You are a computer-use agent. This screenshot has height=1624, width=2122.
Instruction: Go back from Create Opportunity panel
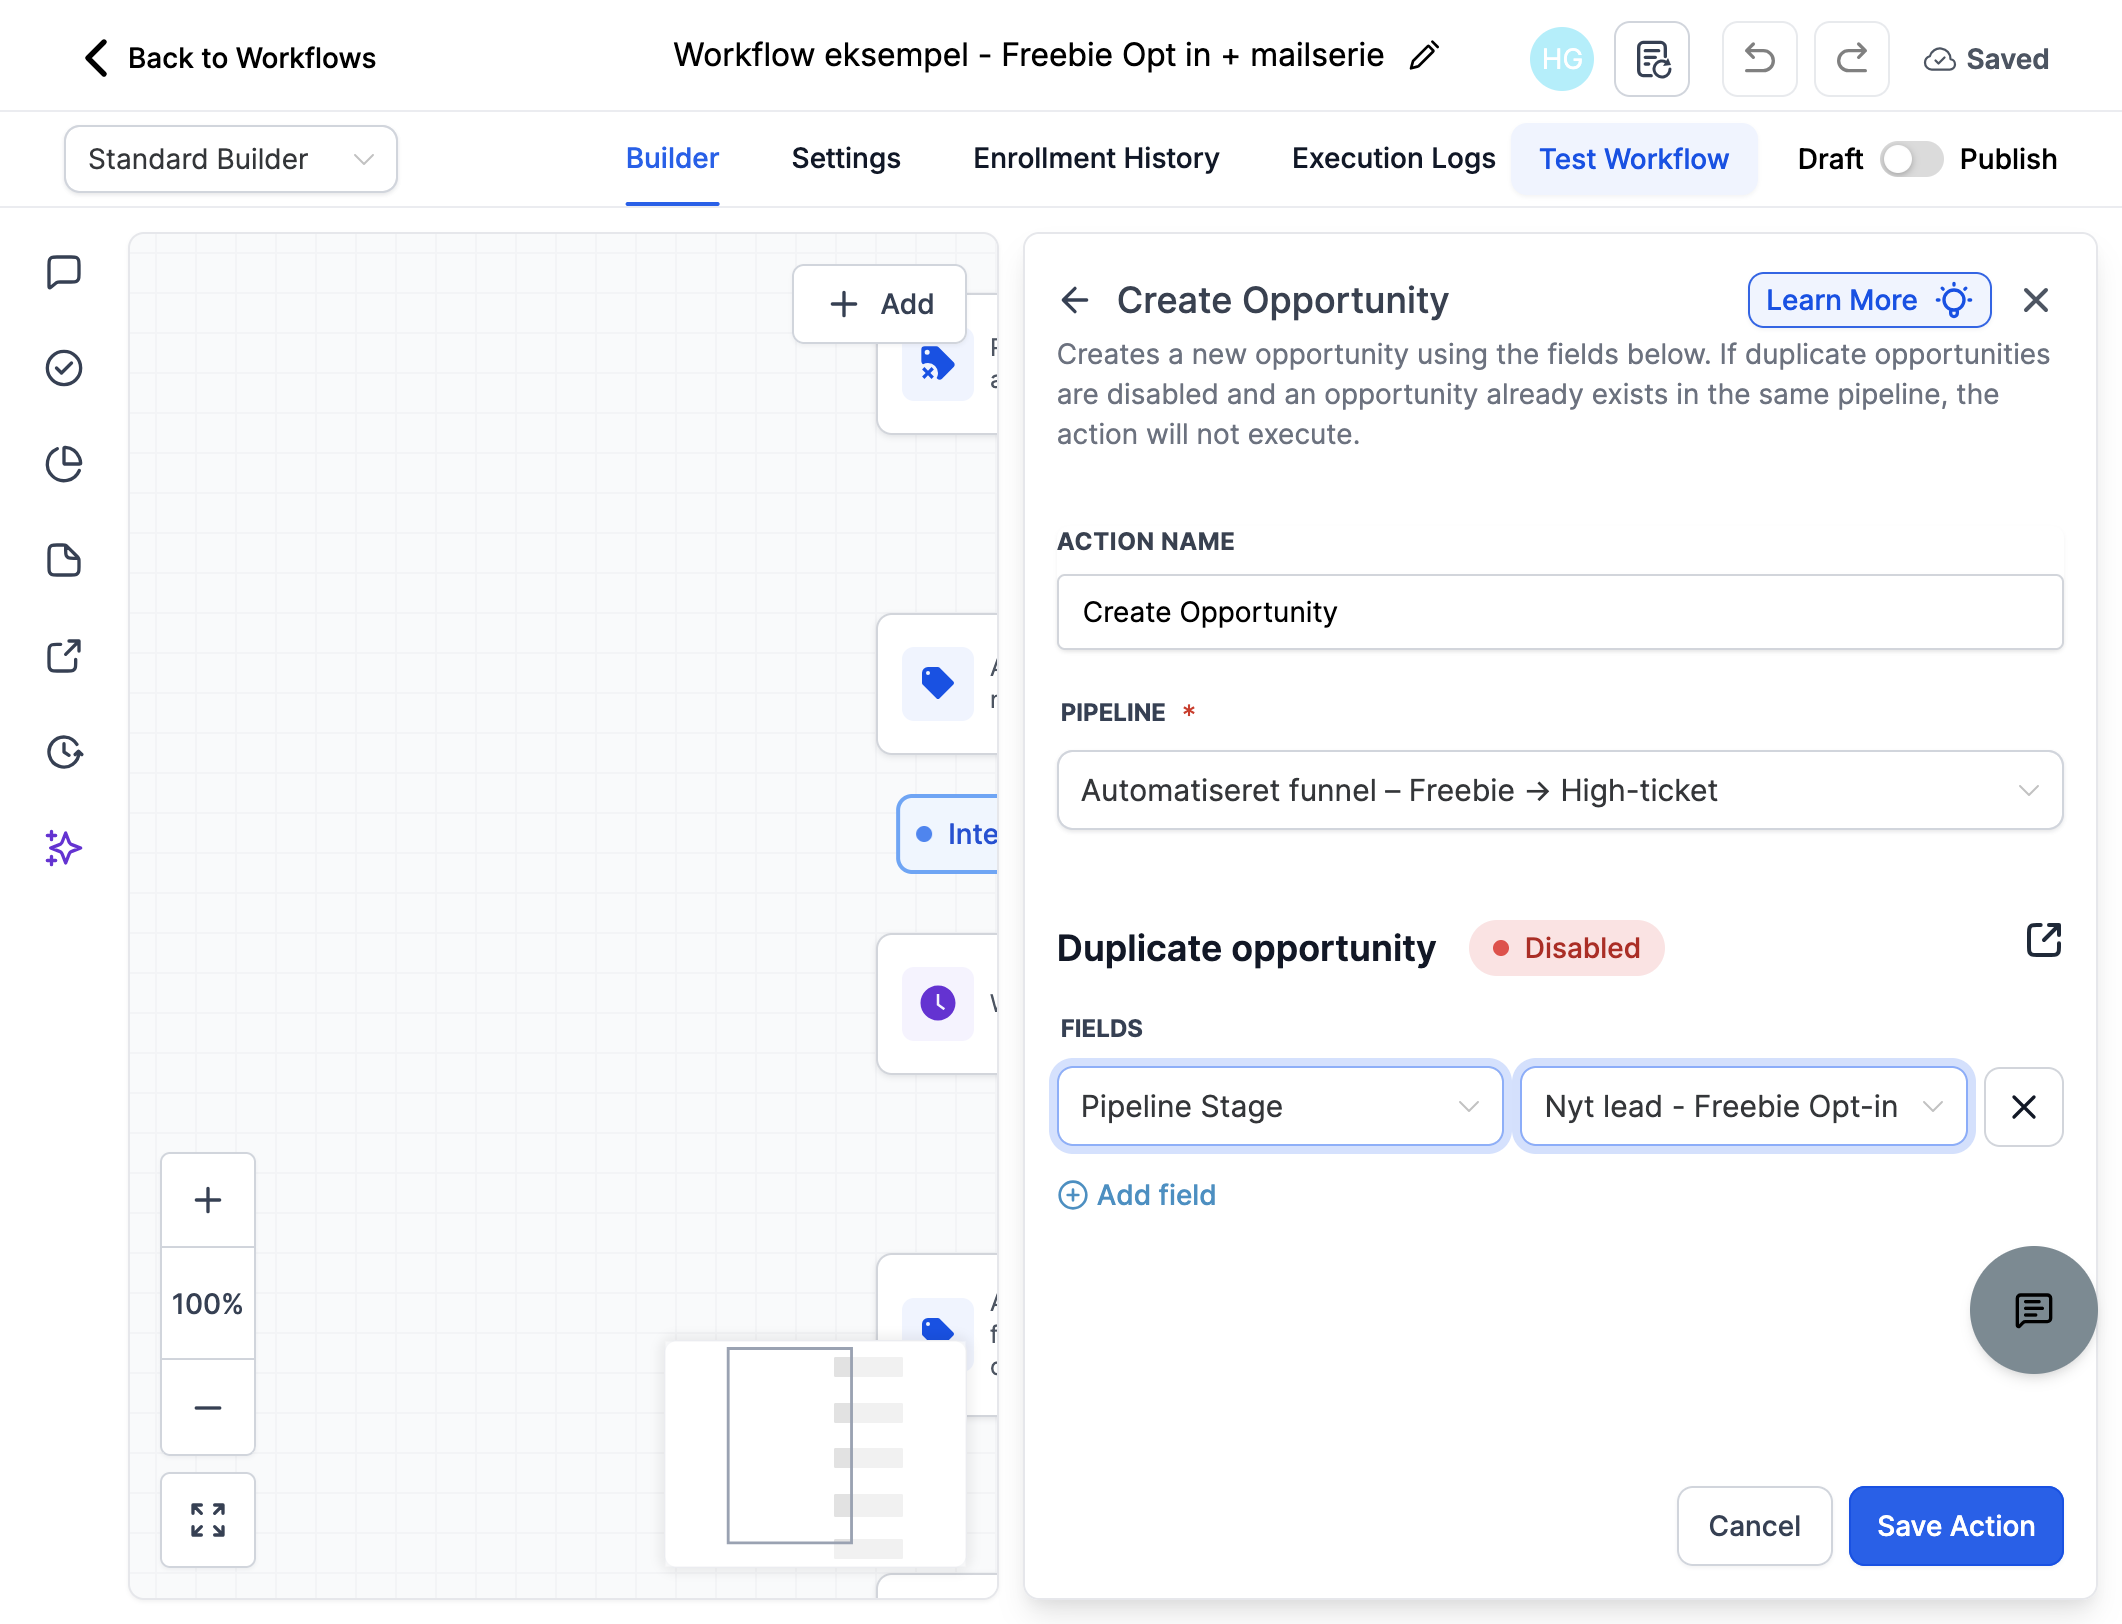point(1075,300)
